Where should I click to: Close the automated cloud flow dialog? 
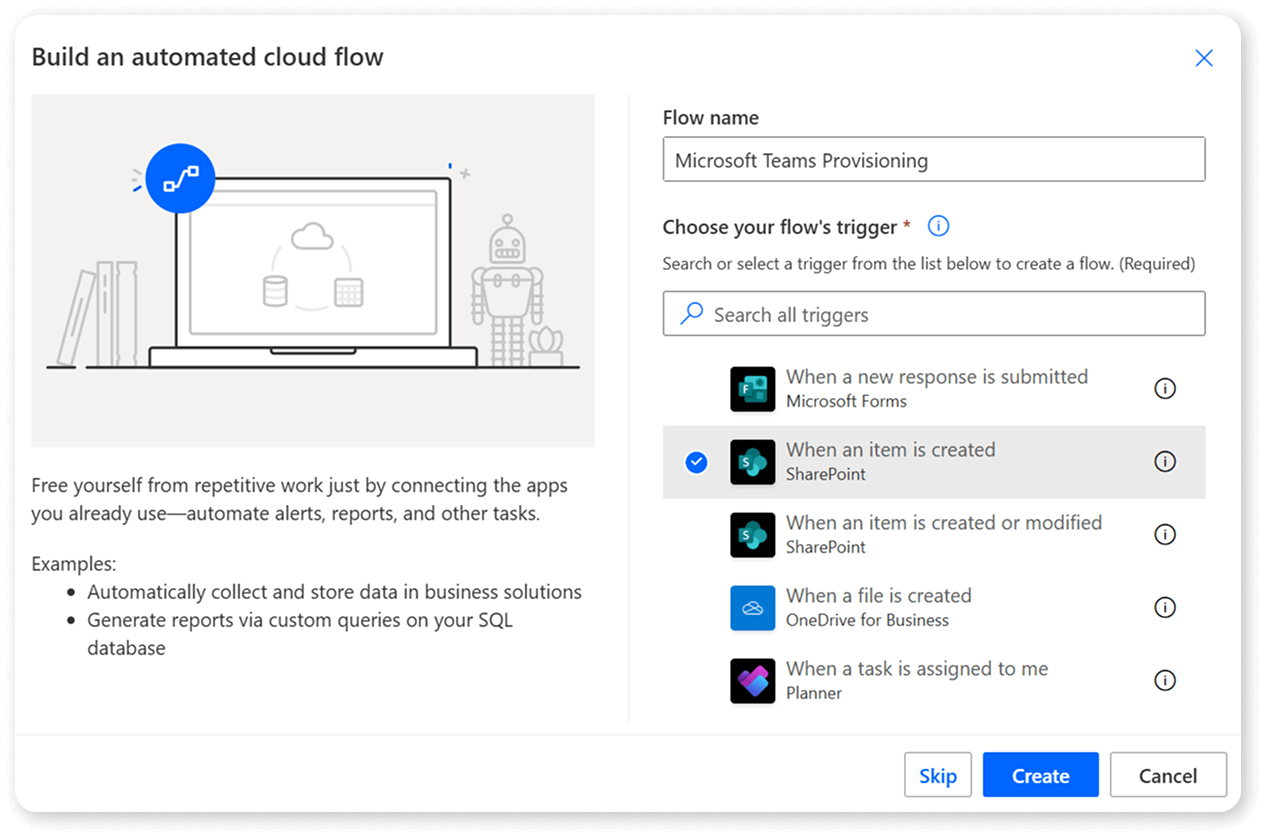[x=1204, y=58]
